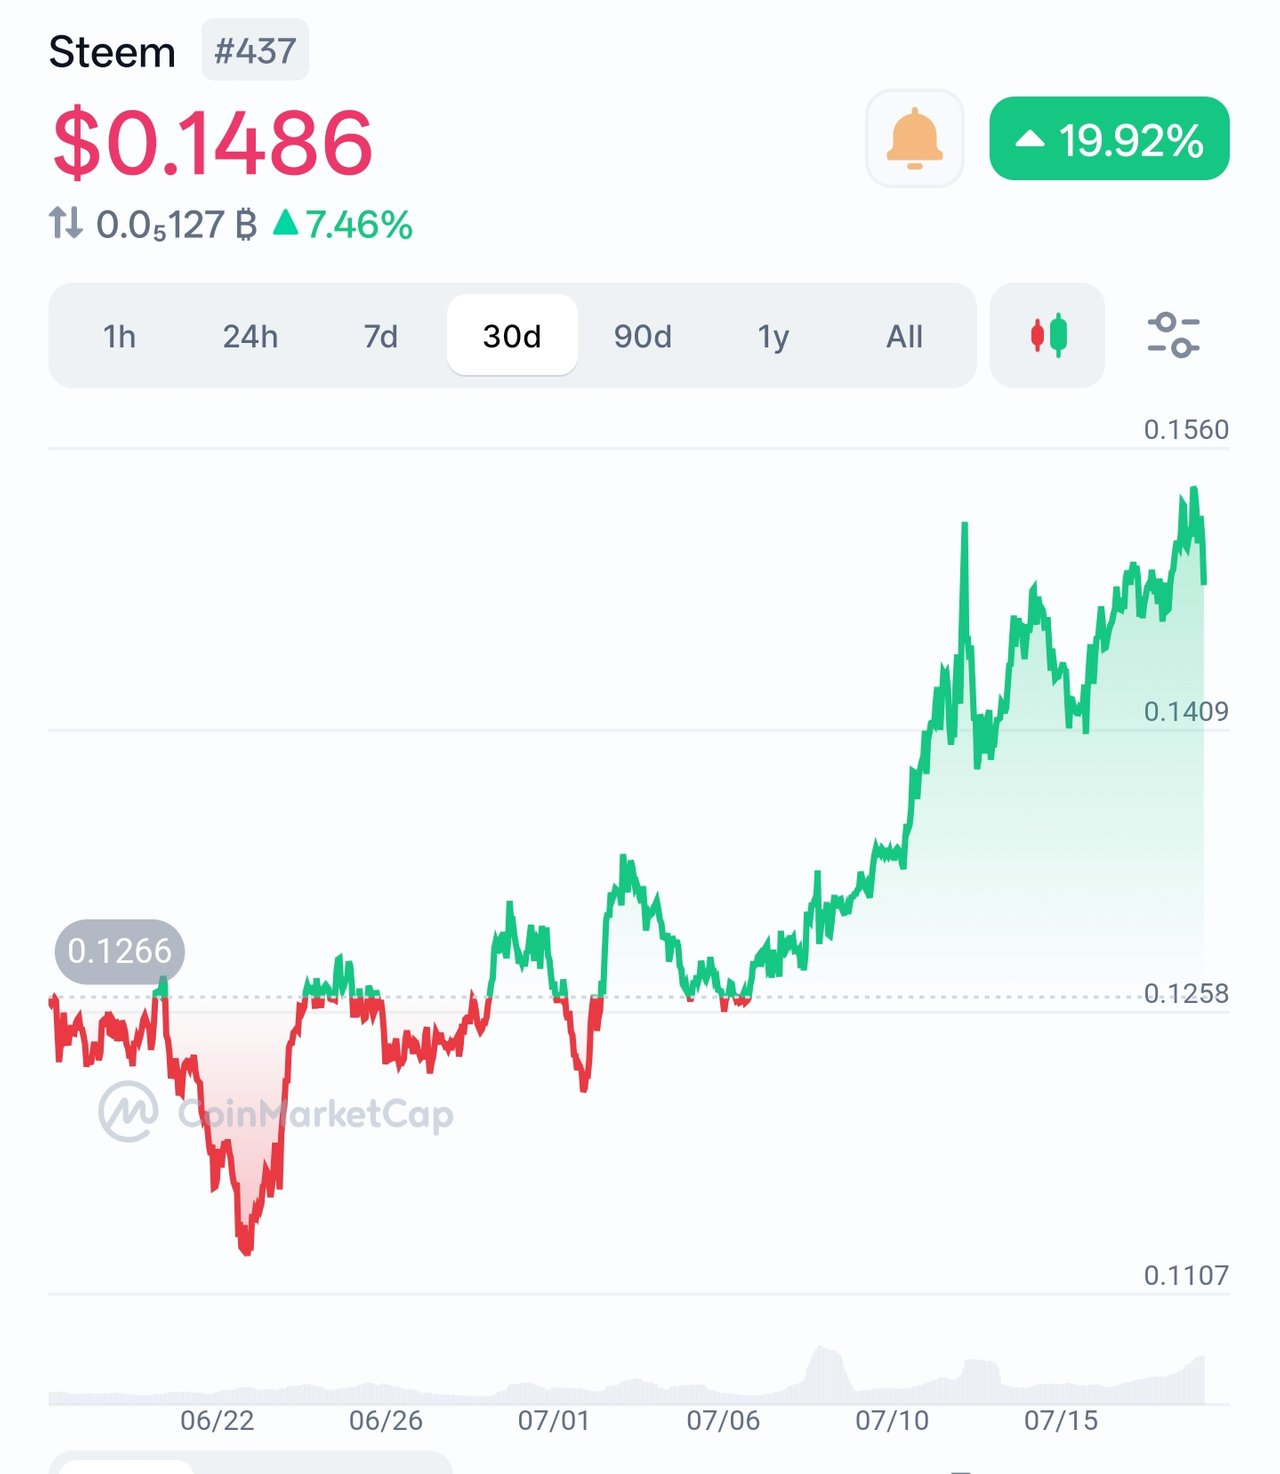Select the 30d time range
This screenshot has height=1474, width=1280.
tap(512, 336)
